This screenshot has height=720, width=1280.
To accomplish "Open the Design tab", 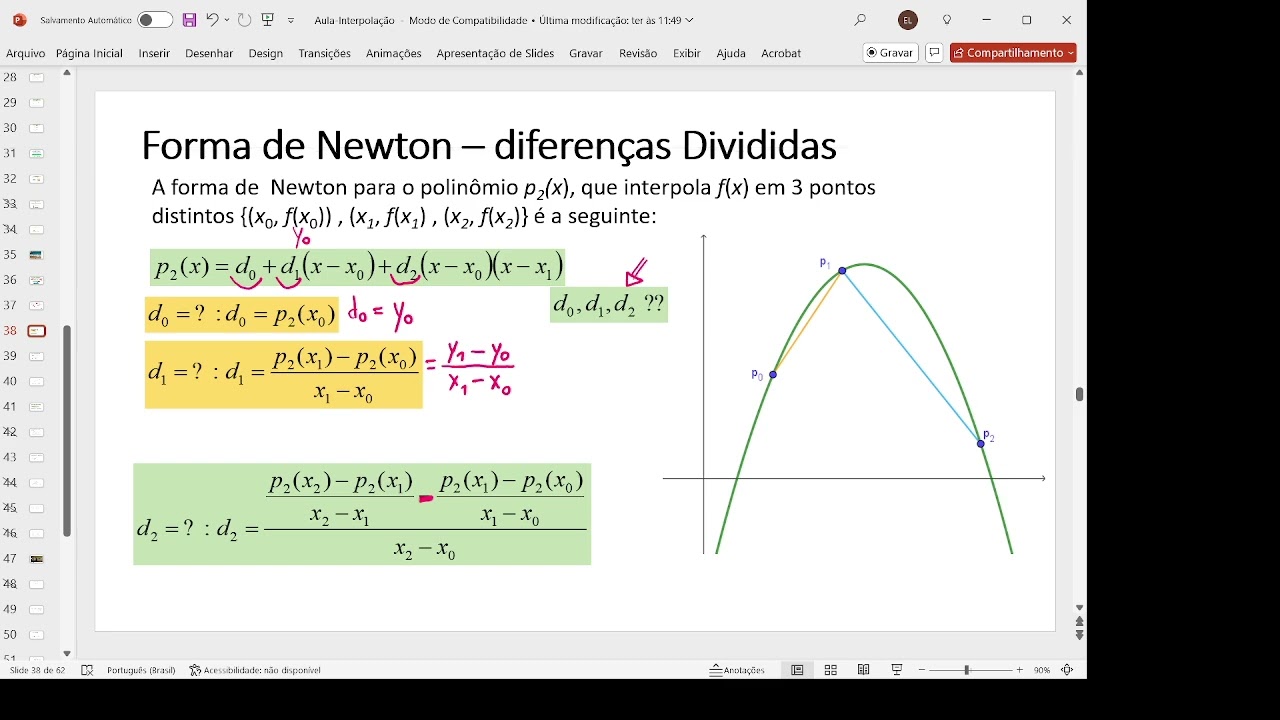I will click(266, 53).
